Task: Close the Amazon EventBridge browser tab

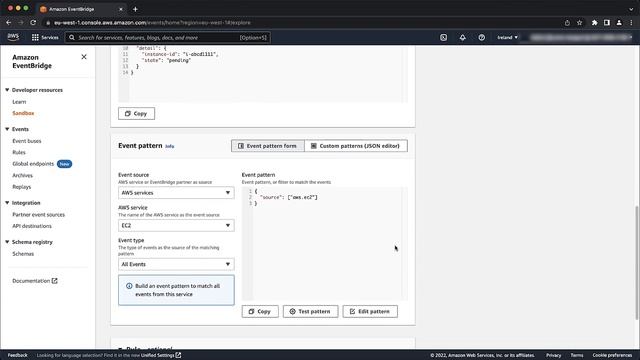Action: click(x=120, y=9)
